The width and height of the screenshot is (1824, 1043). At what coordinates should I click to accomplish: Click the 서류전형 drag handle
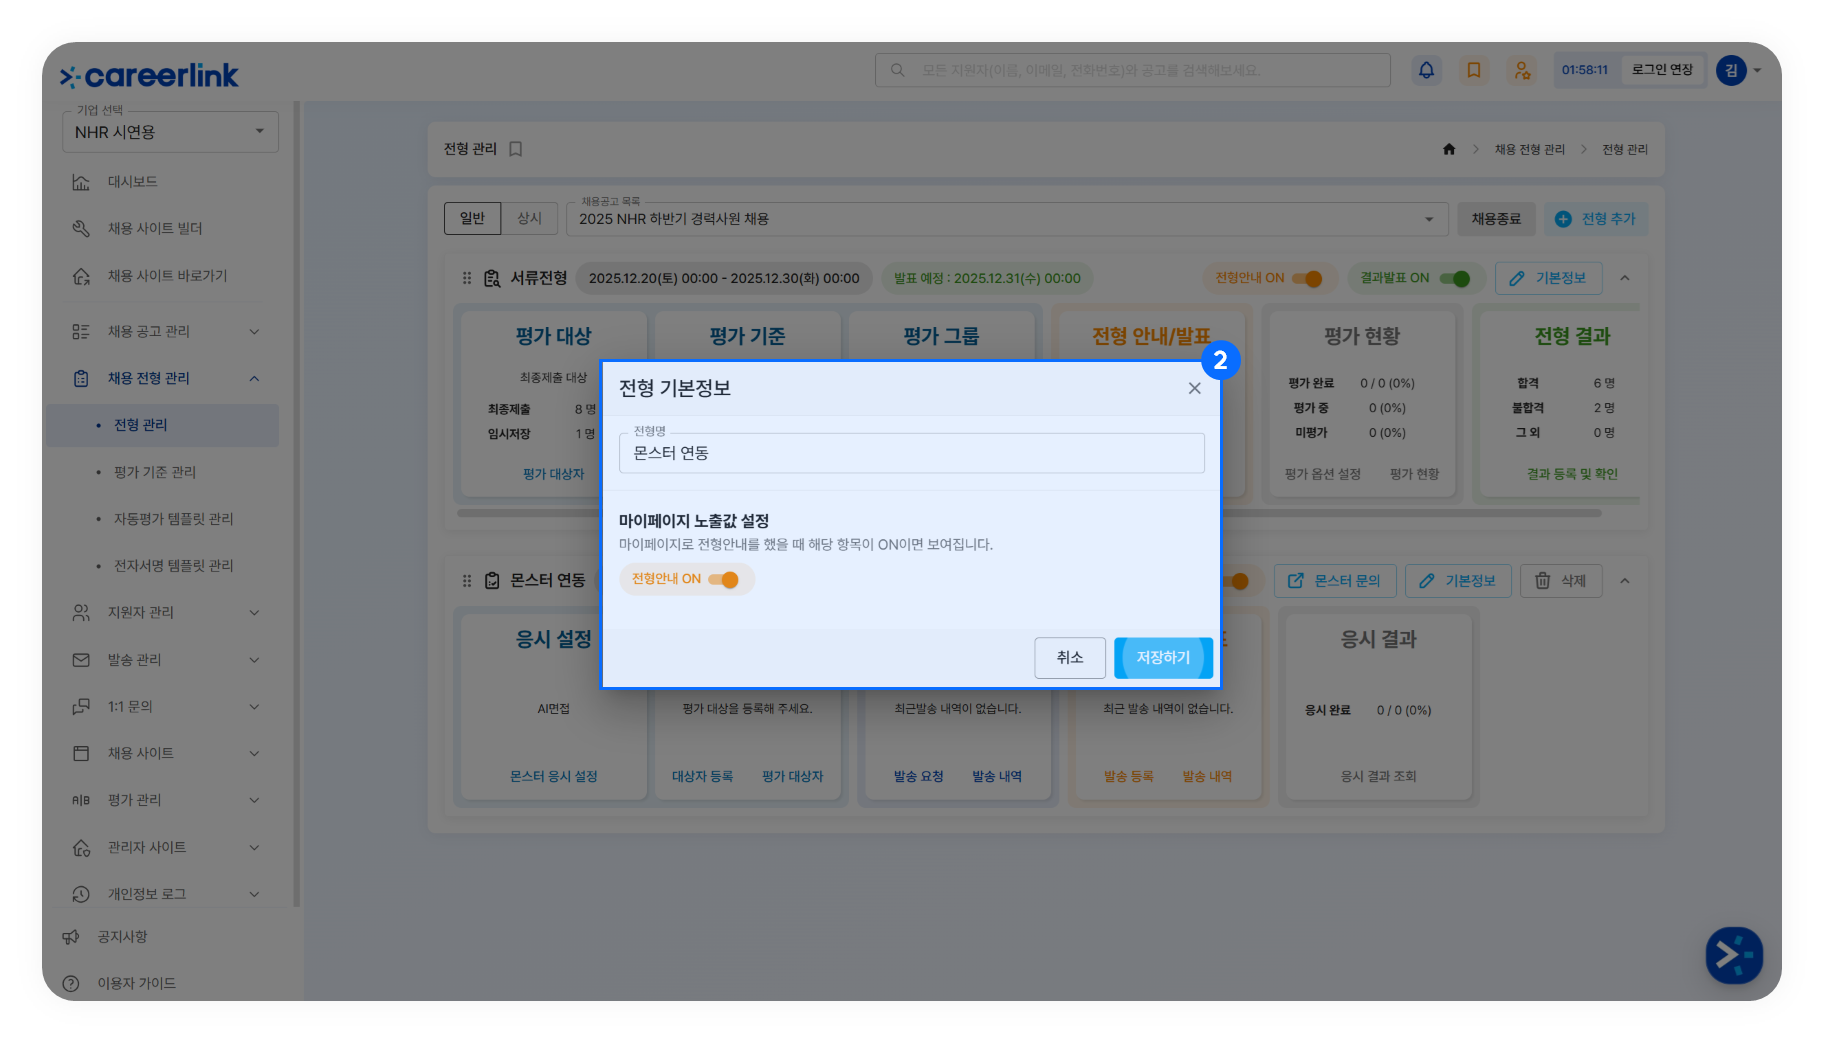[x=467, y=278]
